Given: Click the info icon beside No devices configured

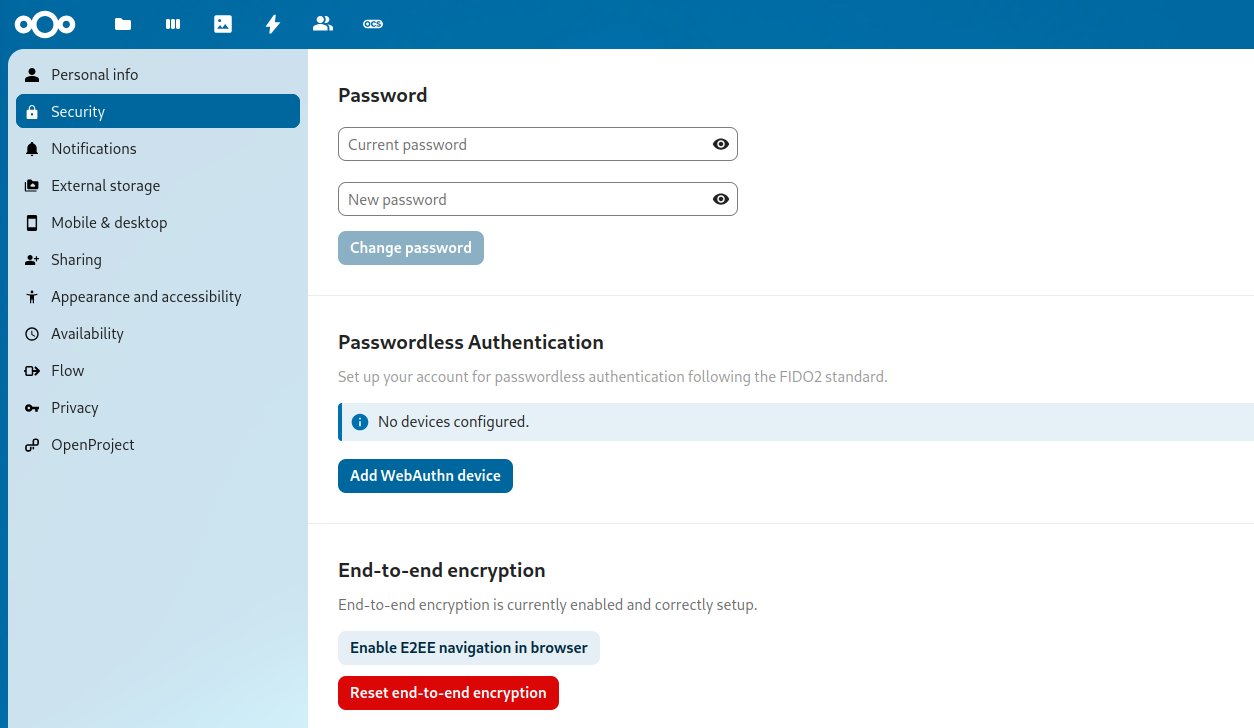Looking at the screenshot, I should point(360,422).
